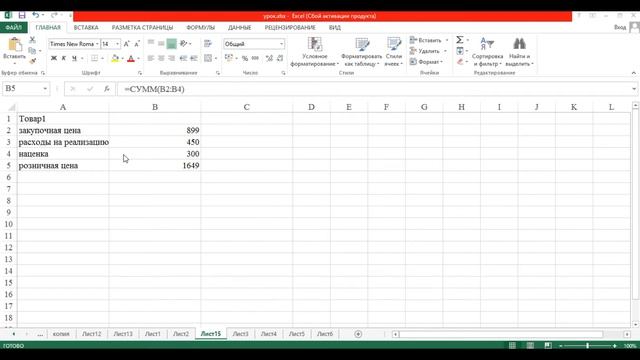Viewport: 640px width, 360px height.
Task: Click the Clear eraser icon
Action: (x=460, y=62)
